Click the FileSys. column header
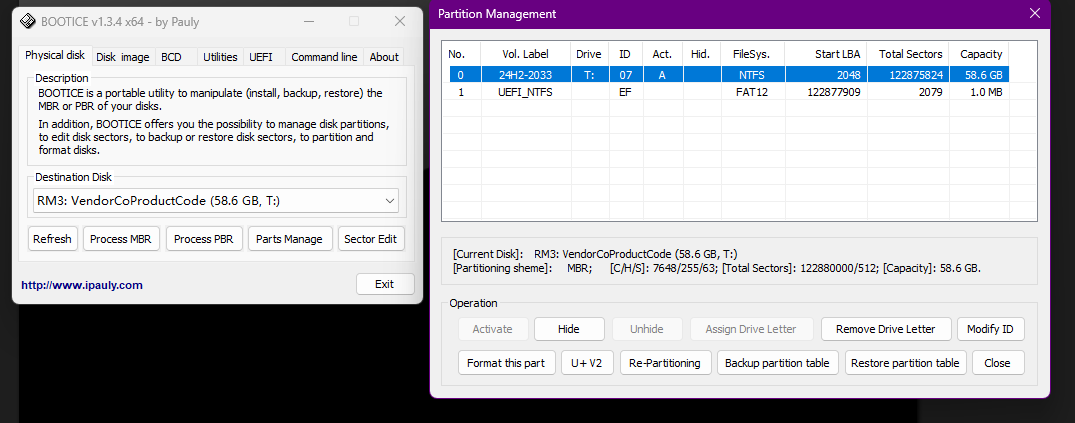1075x423 pixels. (x=751, y=53)
